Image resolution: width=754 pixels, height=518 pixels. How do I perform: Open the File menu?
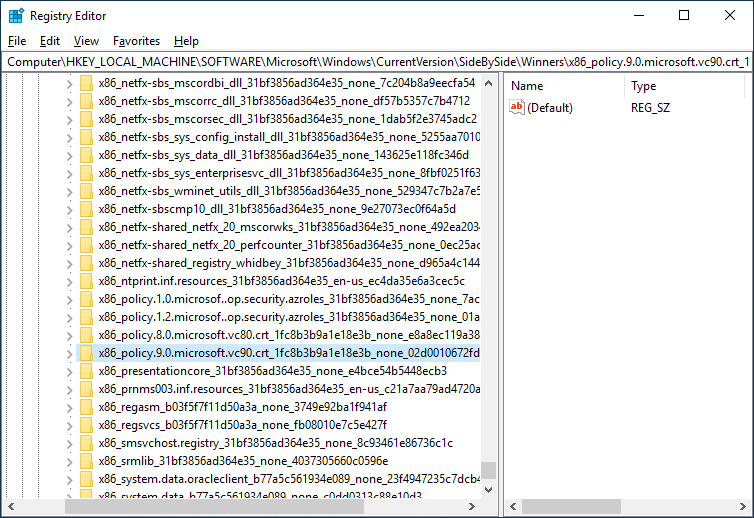pos(17,41)
